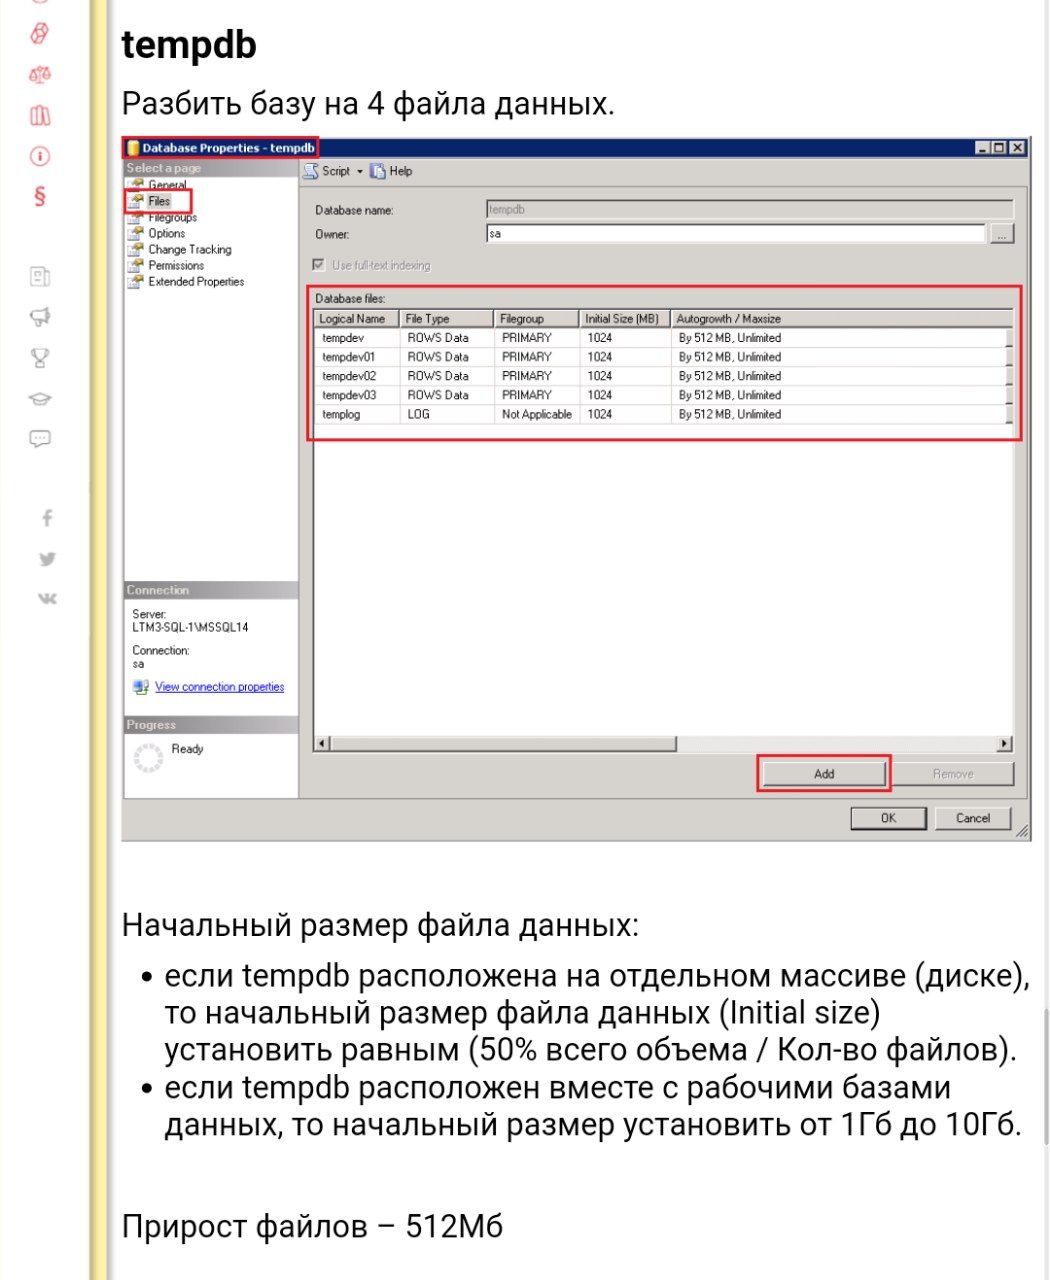Viewport: 1050px width, 1280px height.
Task: Click the connection properties icon beside the link
Action: [141, 687]
